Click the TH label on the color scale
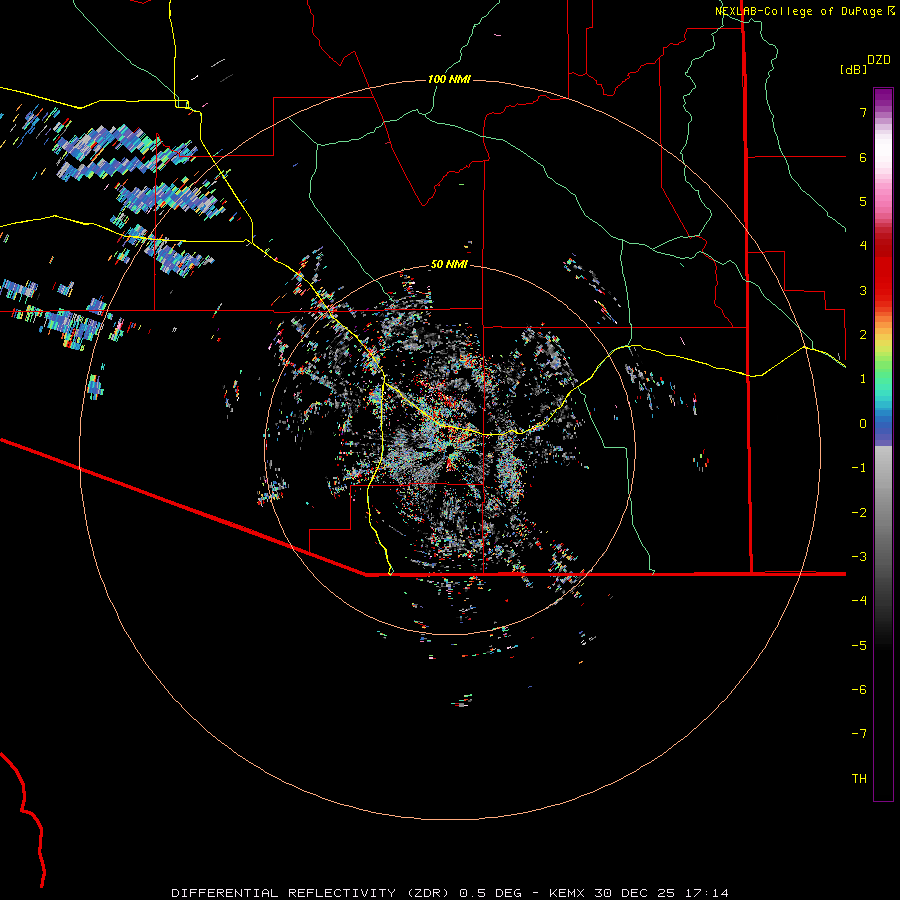This screenshot has height=900, width=900. click(859, 779)
